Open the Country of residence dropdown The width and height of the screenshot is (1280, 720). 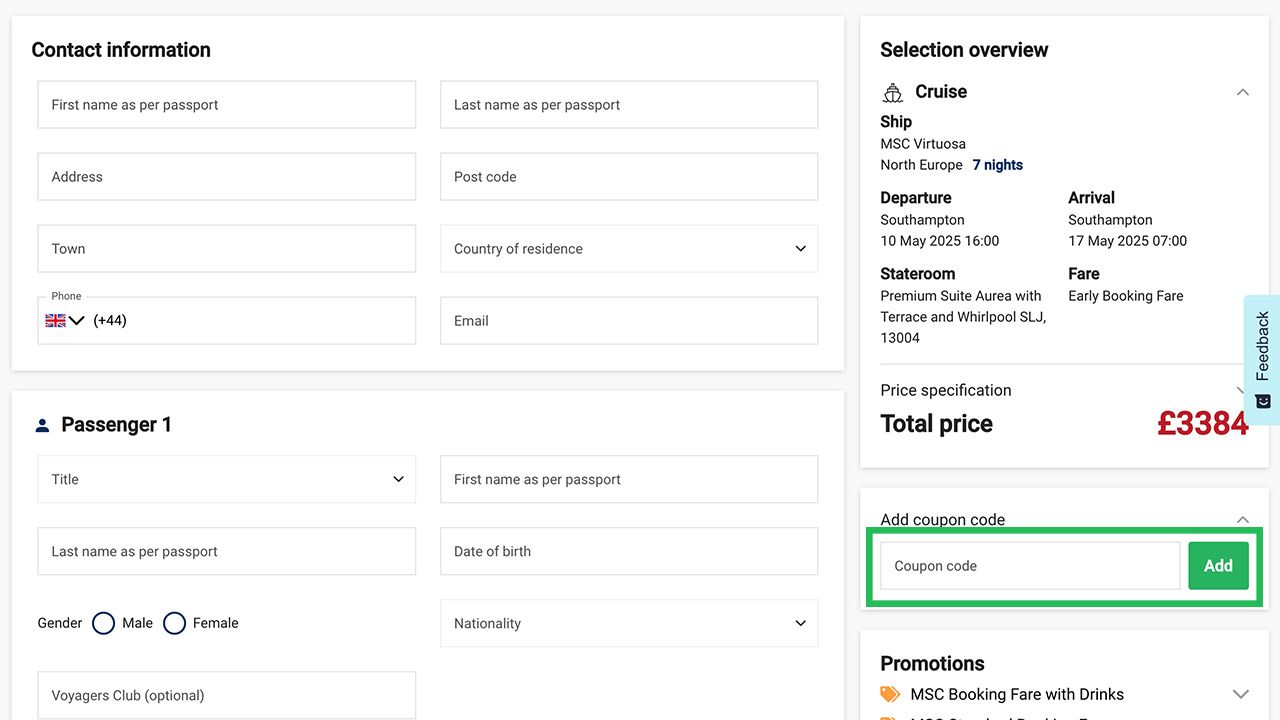[628, 249]
